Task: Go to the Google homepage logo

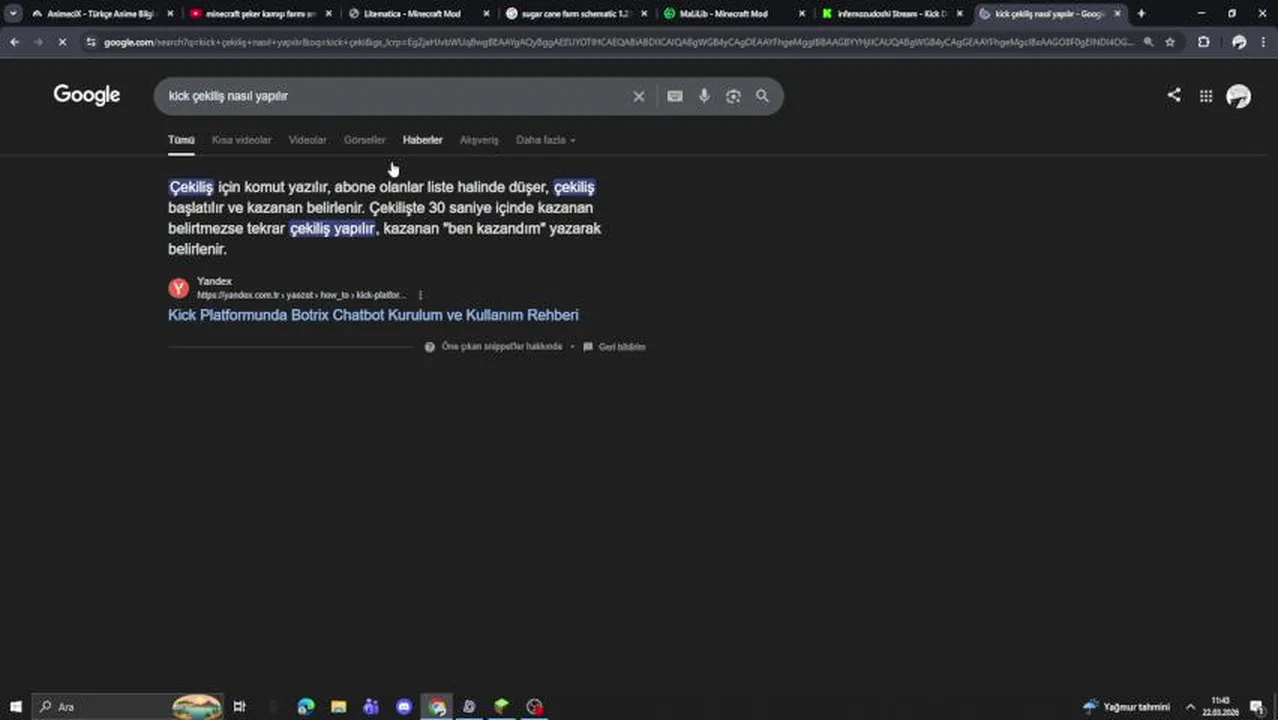Action: point(87,95)
